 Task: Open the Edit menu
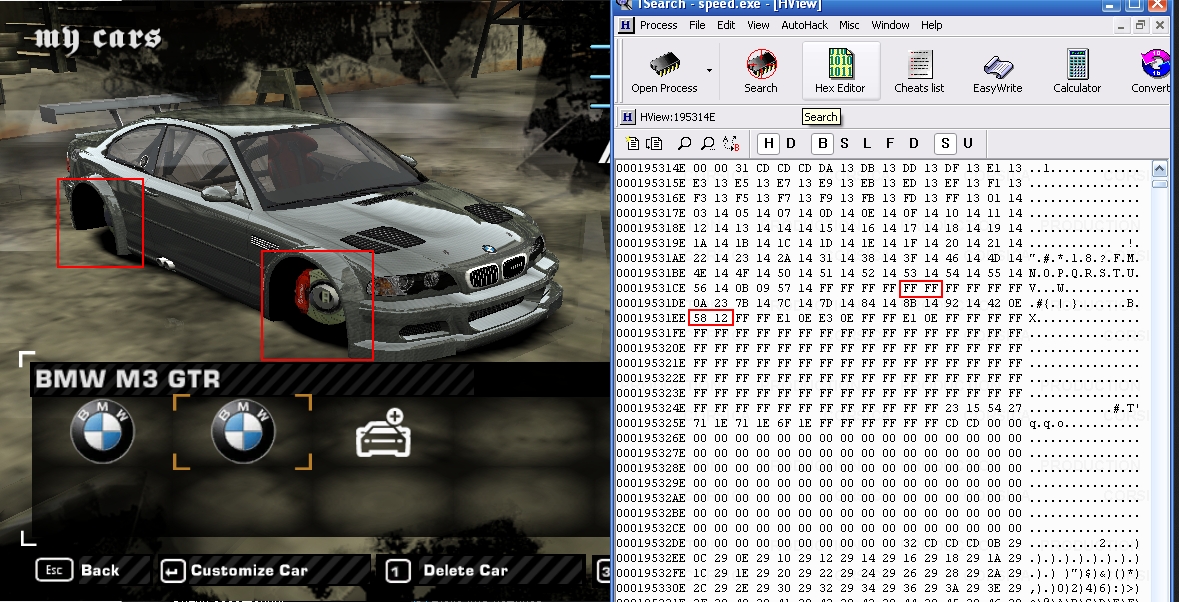(x=726, y=25)
